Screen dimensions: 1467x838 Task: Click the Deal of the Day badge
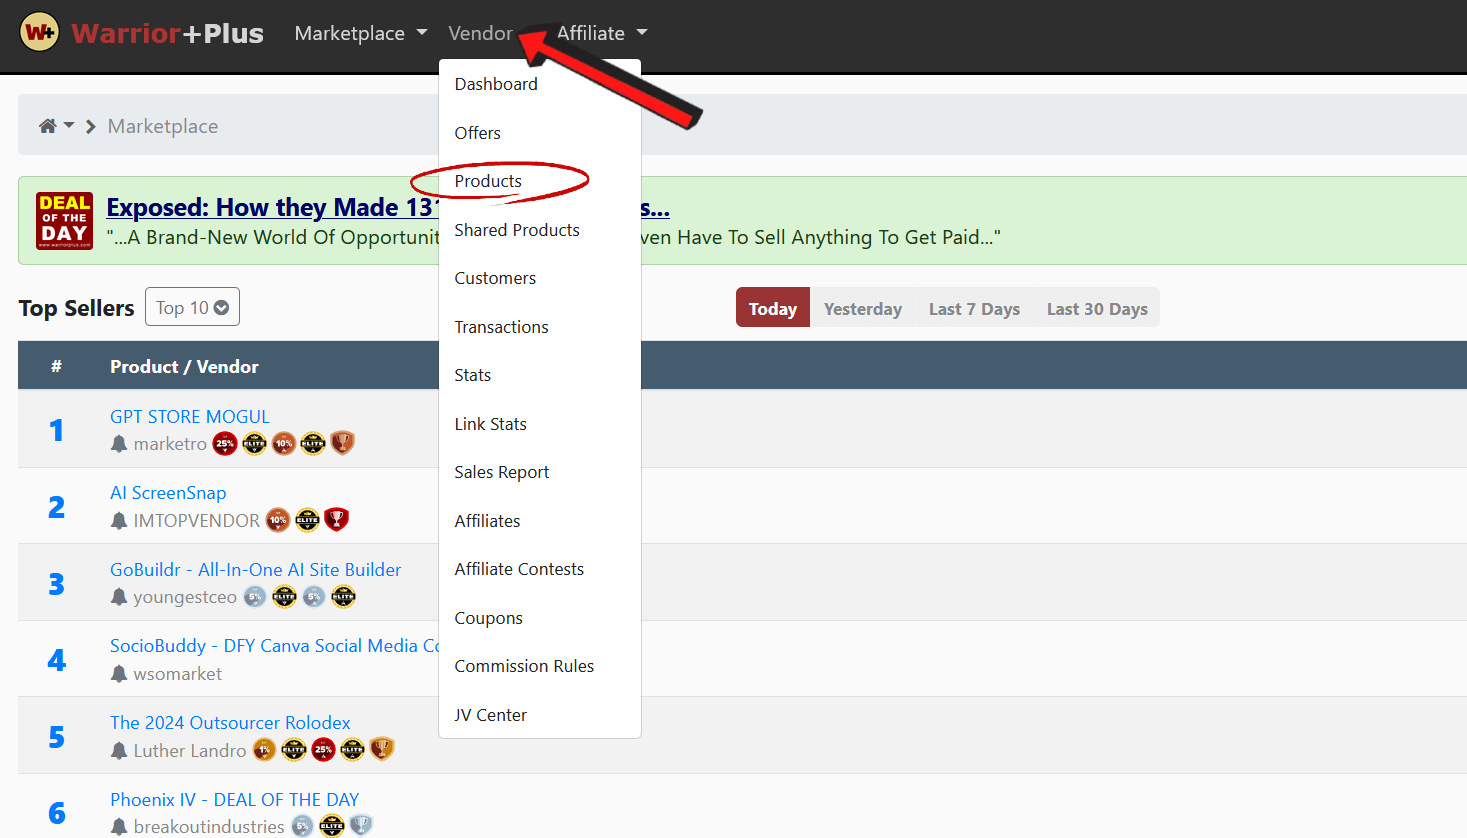point(64,220)
